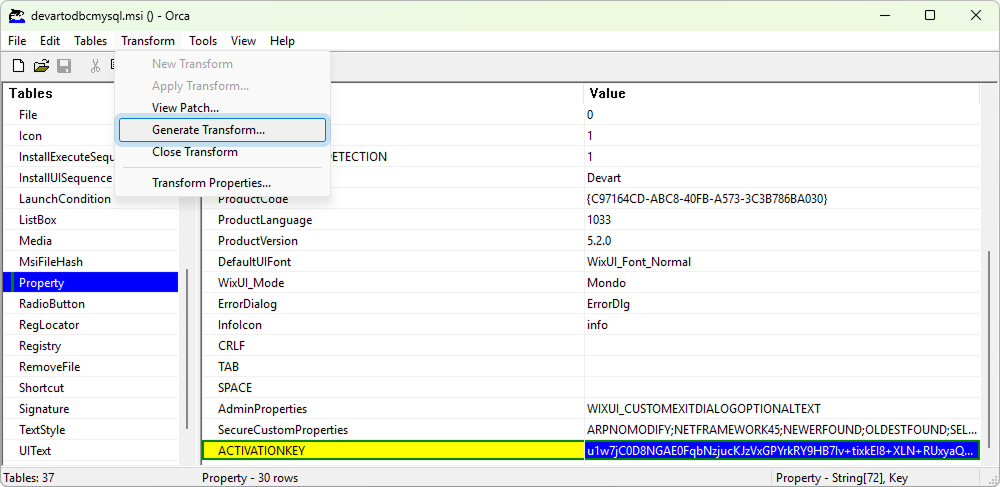Click the Save floppy disk toolbar icon

(x=64, y=66)
